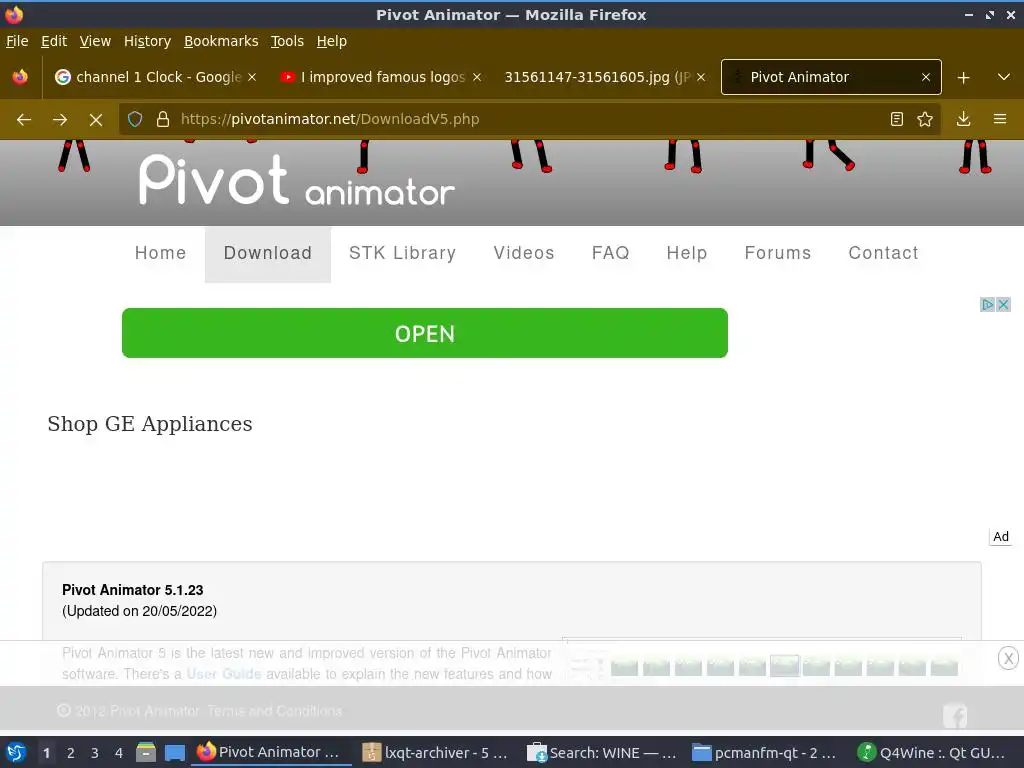Open the View menu
Image resolution: width=1024 pixels, height=768 pixels.
(x=95, y=41)
